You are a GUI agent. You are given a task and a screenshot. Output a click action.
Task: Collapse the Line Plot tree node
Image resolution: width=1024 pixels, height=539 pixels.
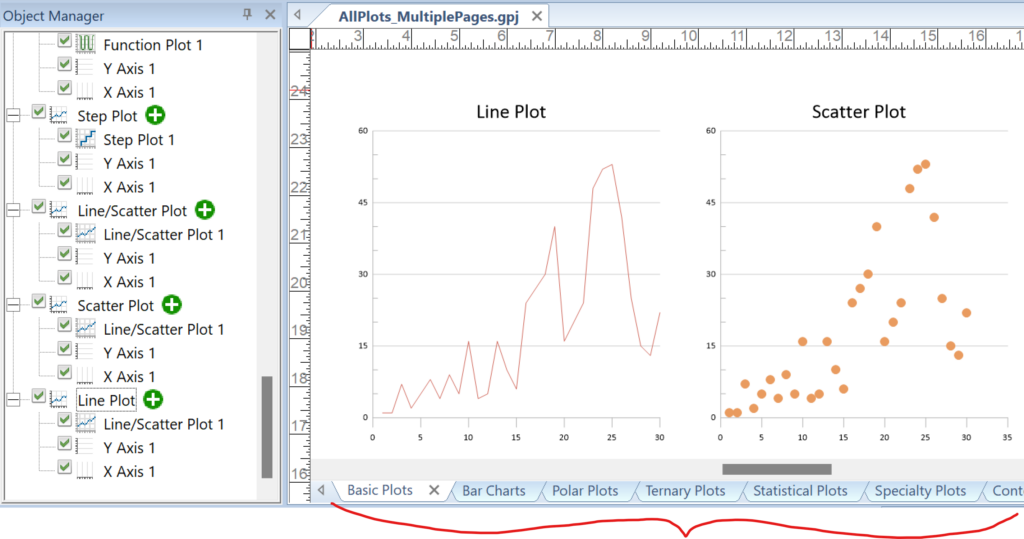pyautogui.click(x=14, y=400)
